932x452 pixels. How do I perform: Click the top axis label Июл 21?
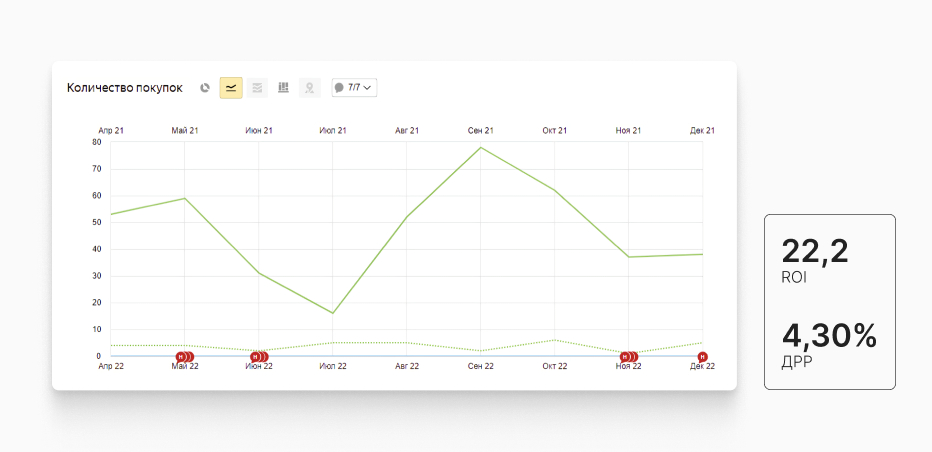[x=333, y=131]
